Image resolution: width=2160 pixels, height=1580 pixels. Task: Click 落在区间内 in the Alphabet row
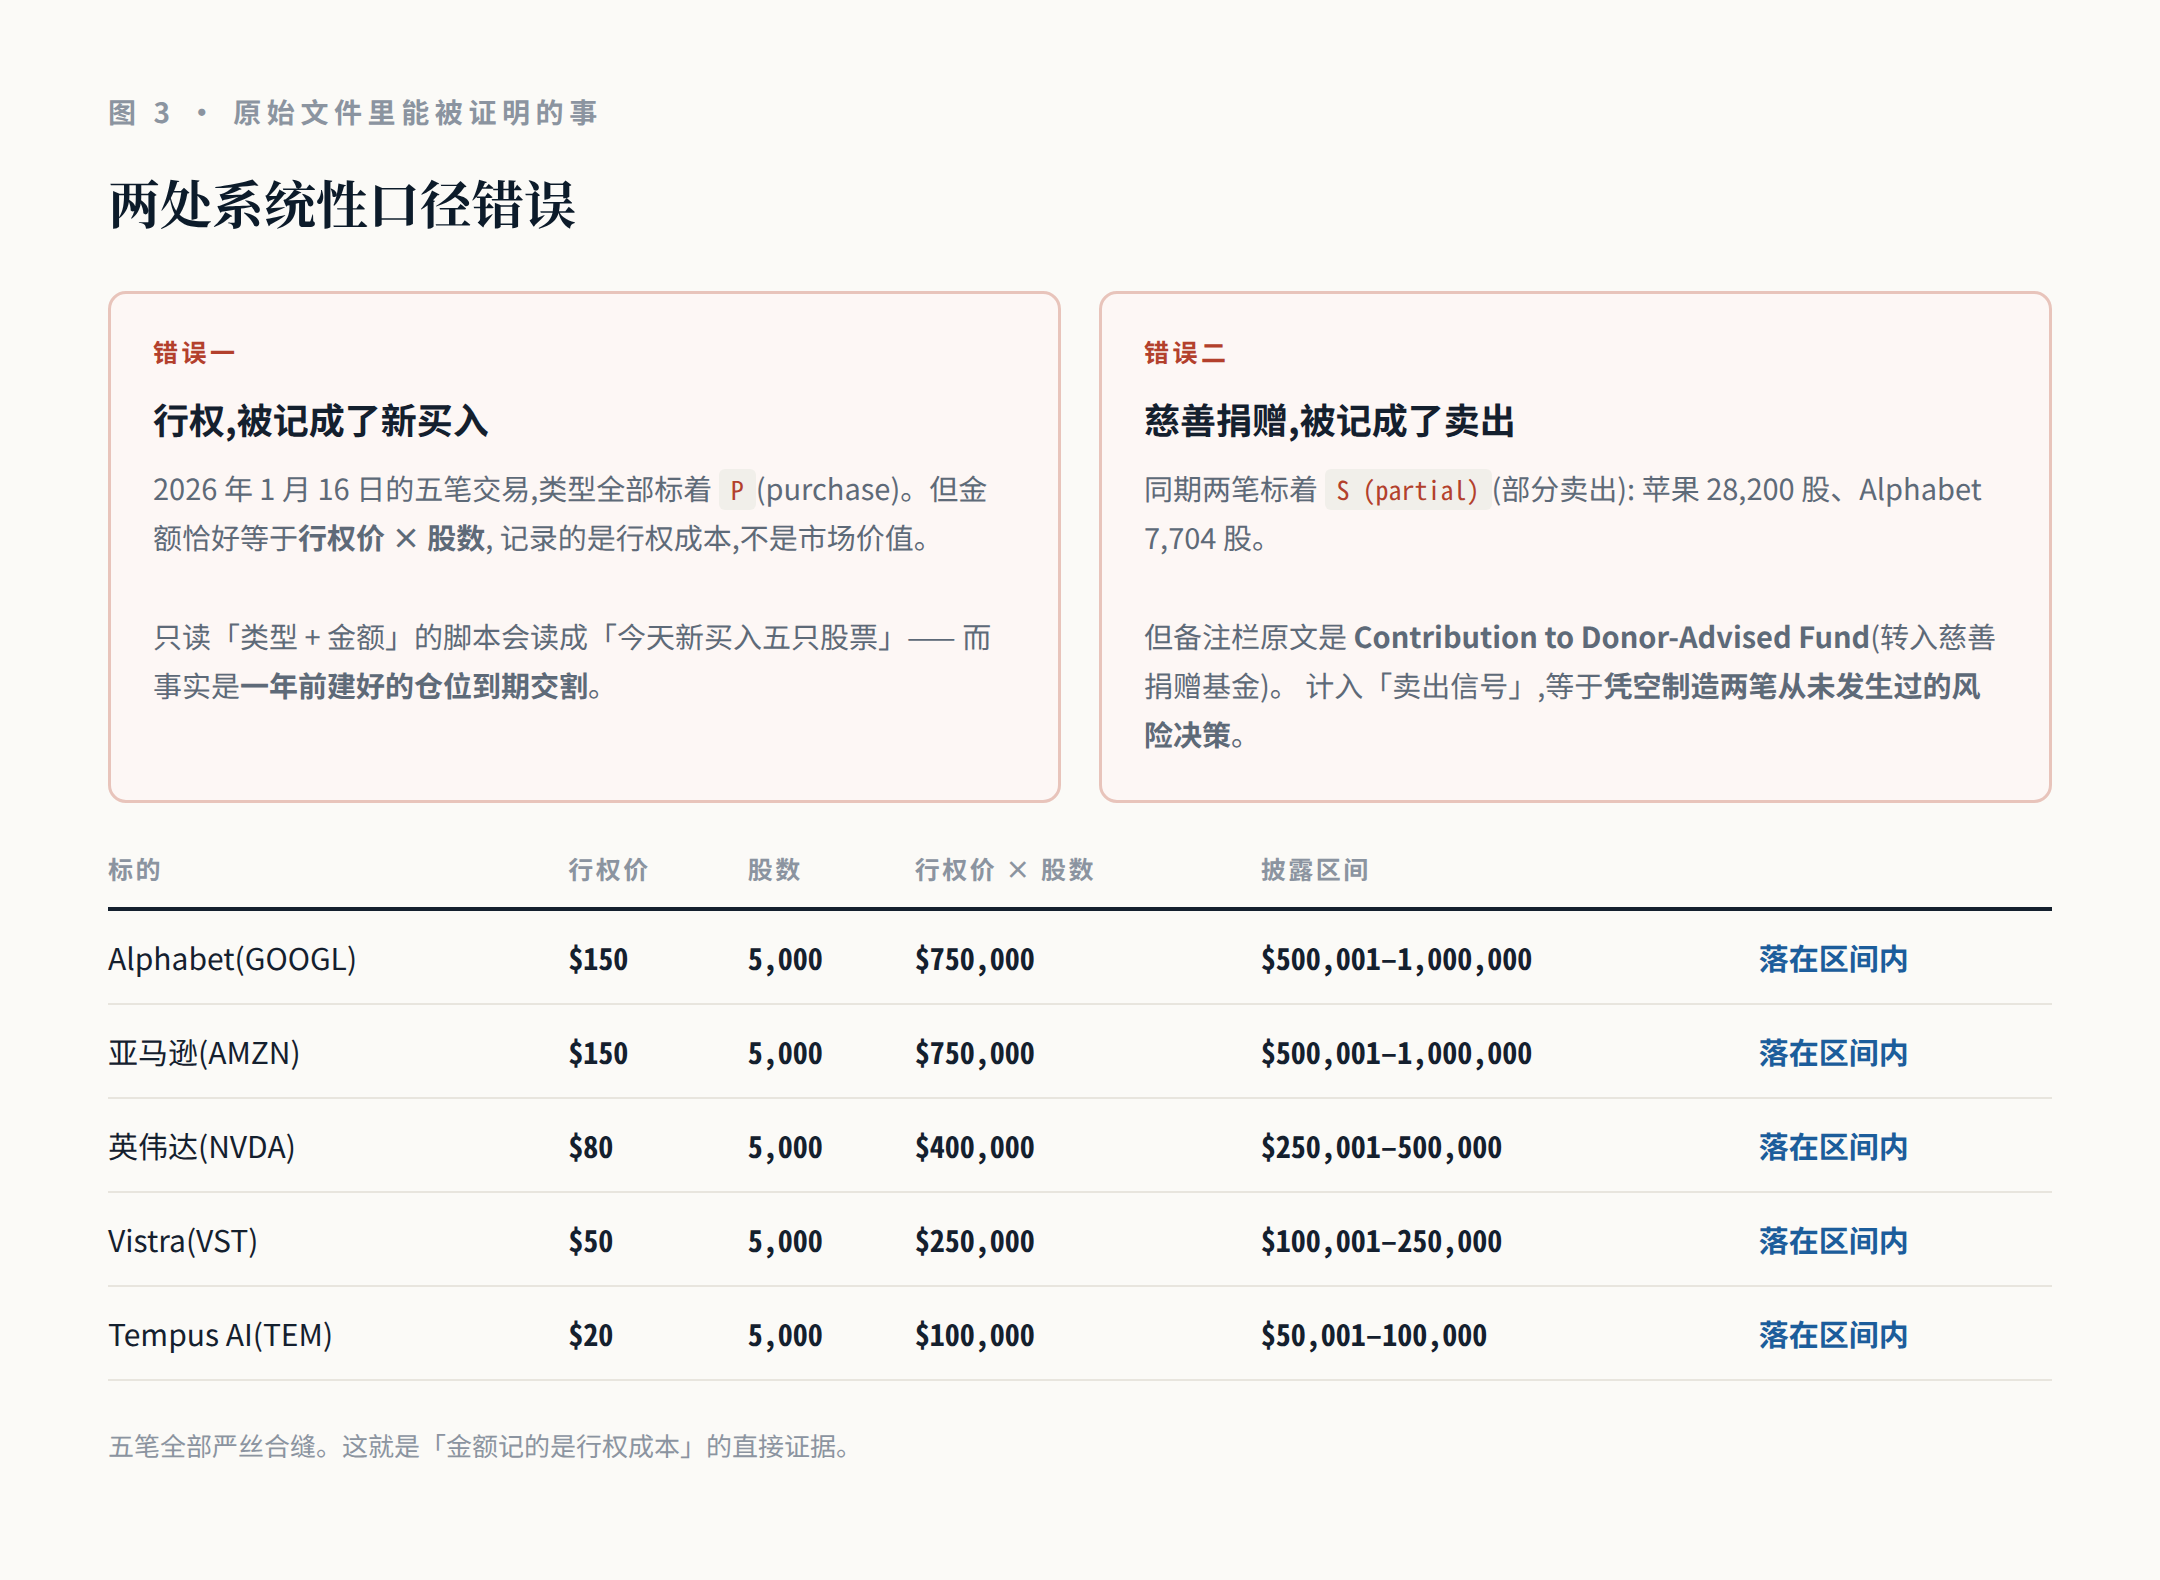click(x=1833, y=959)
